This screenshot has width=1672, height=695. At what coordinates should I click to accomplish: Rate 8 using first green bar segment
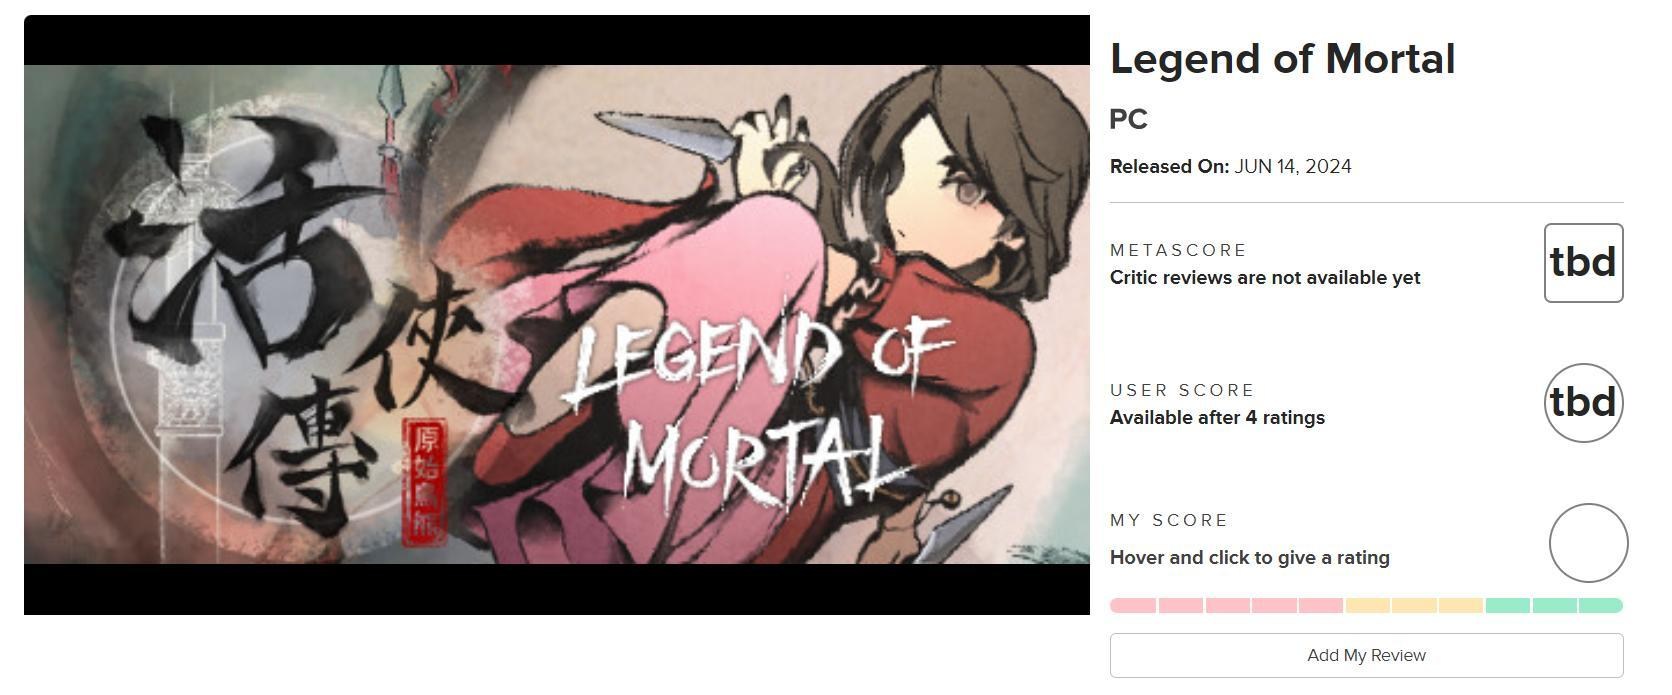point(1508,605)
